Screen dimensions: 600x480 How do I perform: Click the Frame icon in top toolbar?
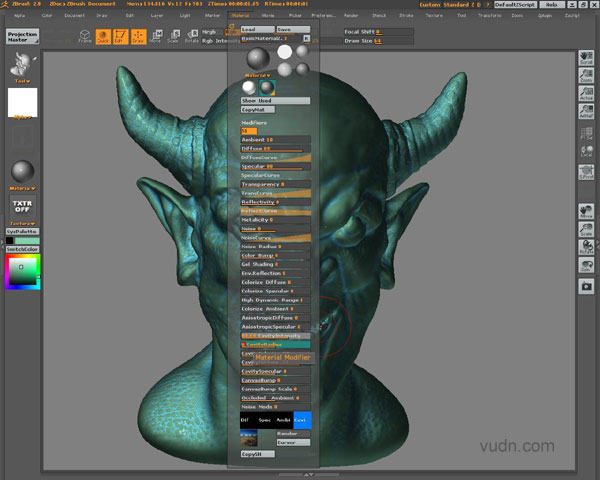(85, 36)
